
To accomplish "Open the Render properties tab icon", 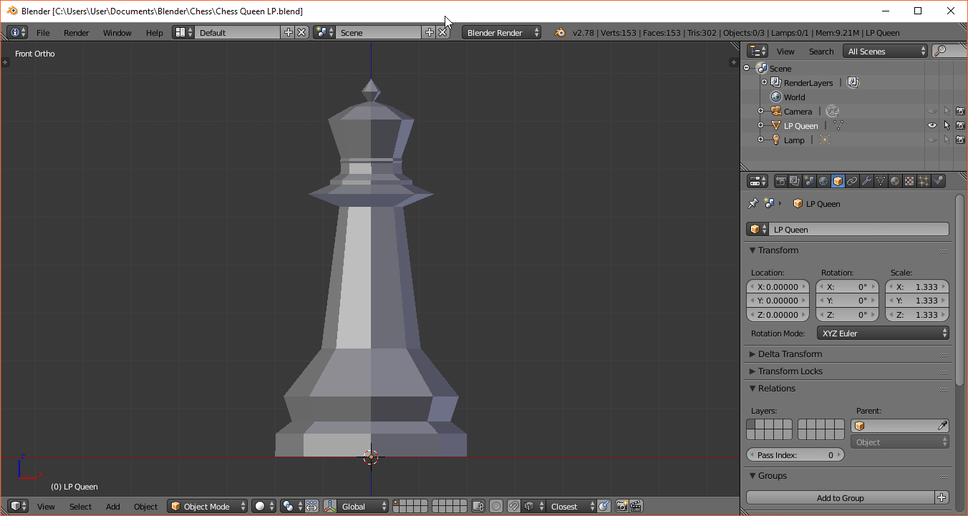I will click(781, 181).
